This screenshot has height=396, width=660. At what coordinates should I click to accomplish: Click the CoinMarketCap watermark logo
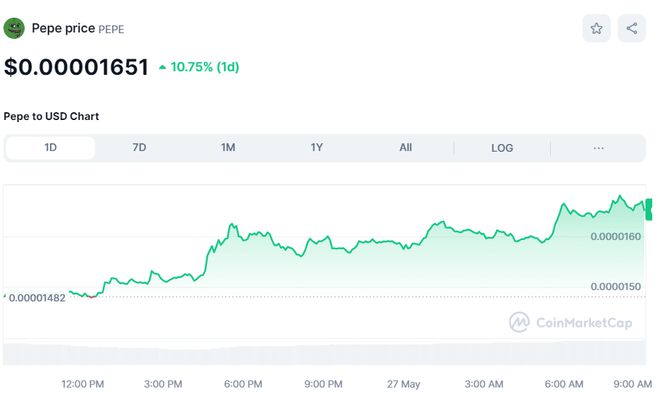pyautogui.click(x=570, y=322)
